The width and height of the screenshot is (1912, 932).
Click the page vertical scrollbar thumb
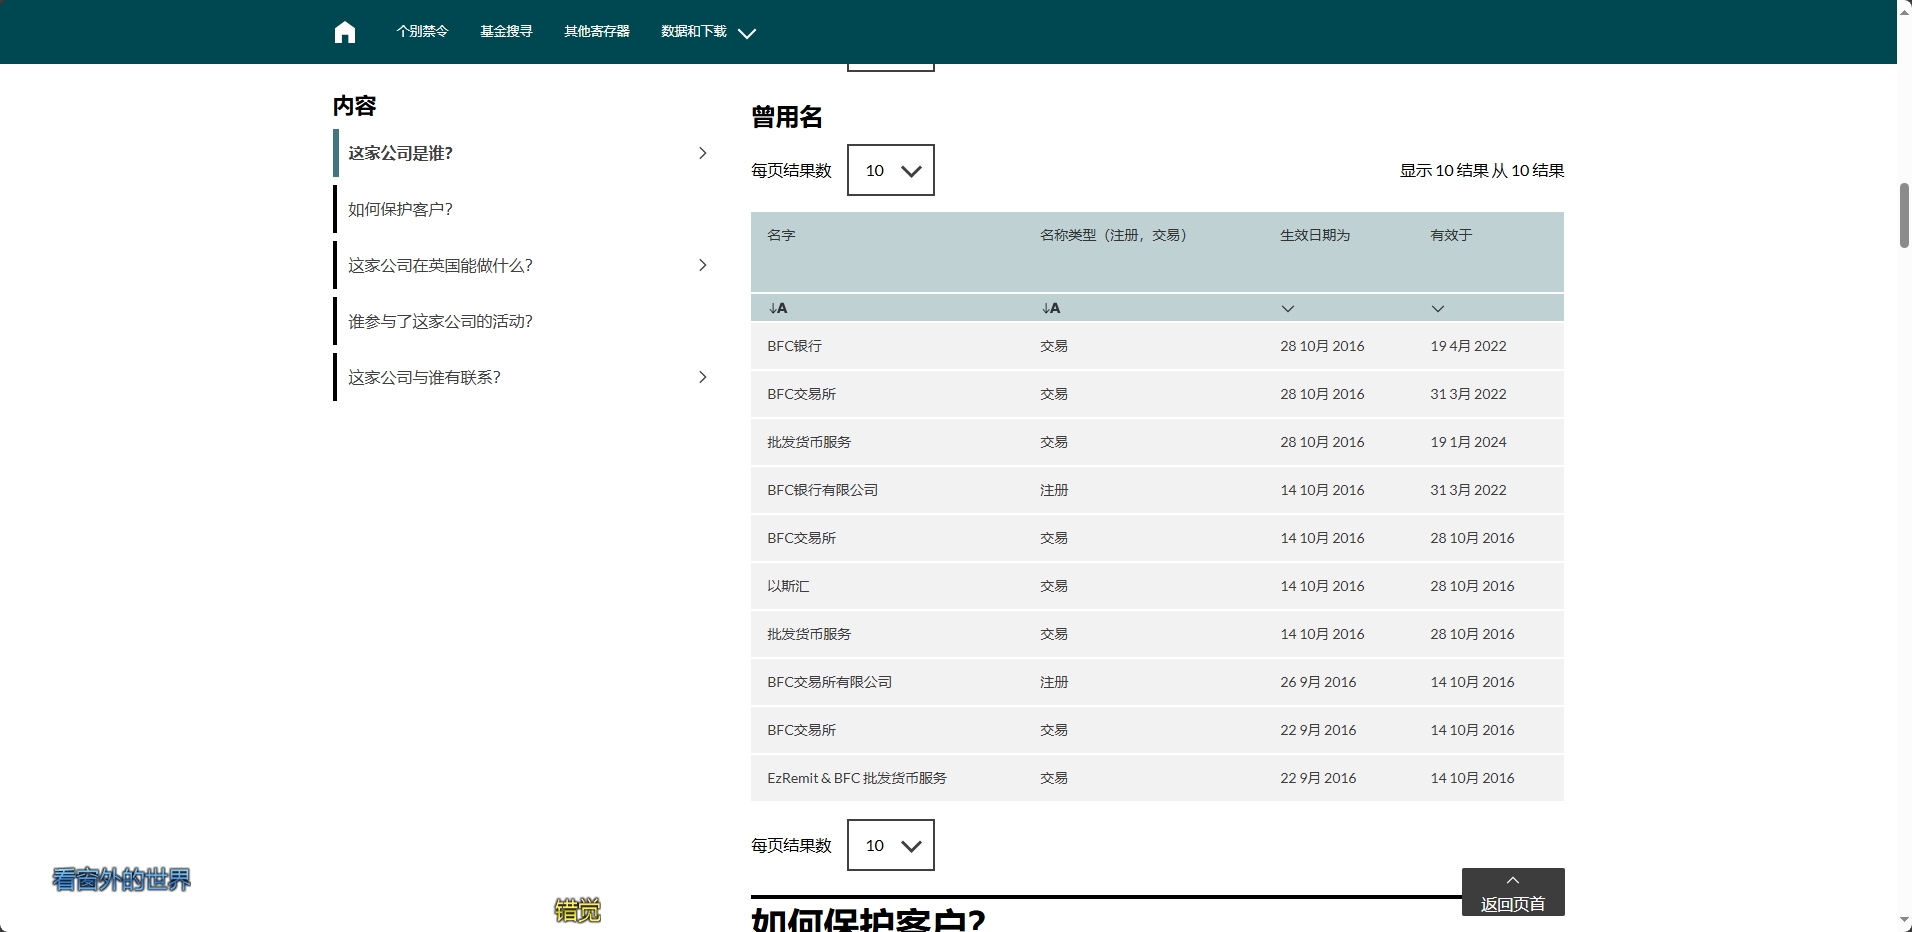point(1904,215)
